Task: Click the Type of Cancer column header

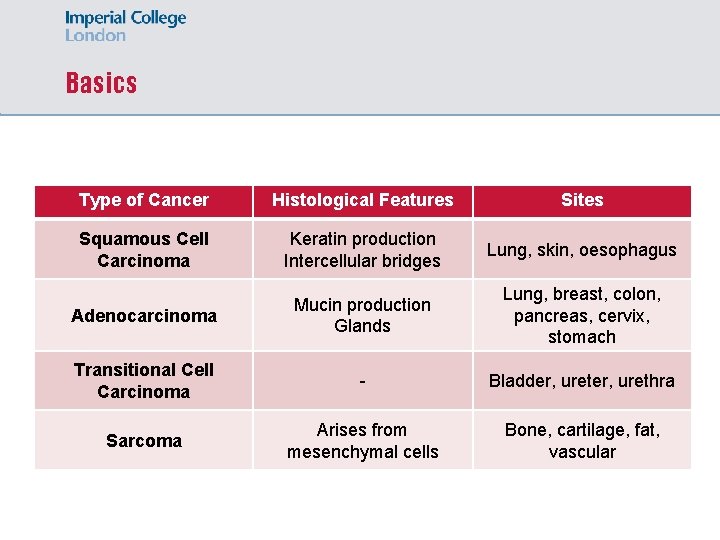Action: [x=144, y=201]
